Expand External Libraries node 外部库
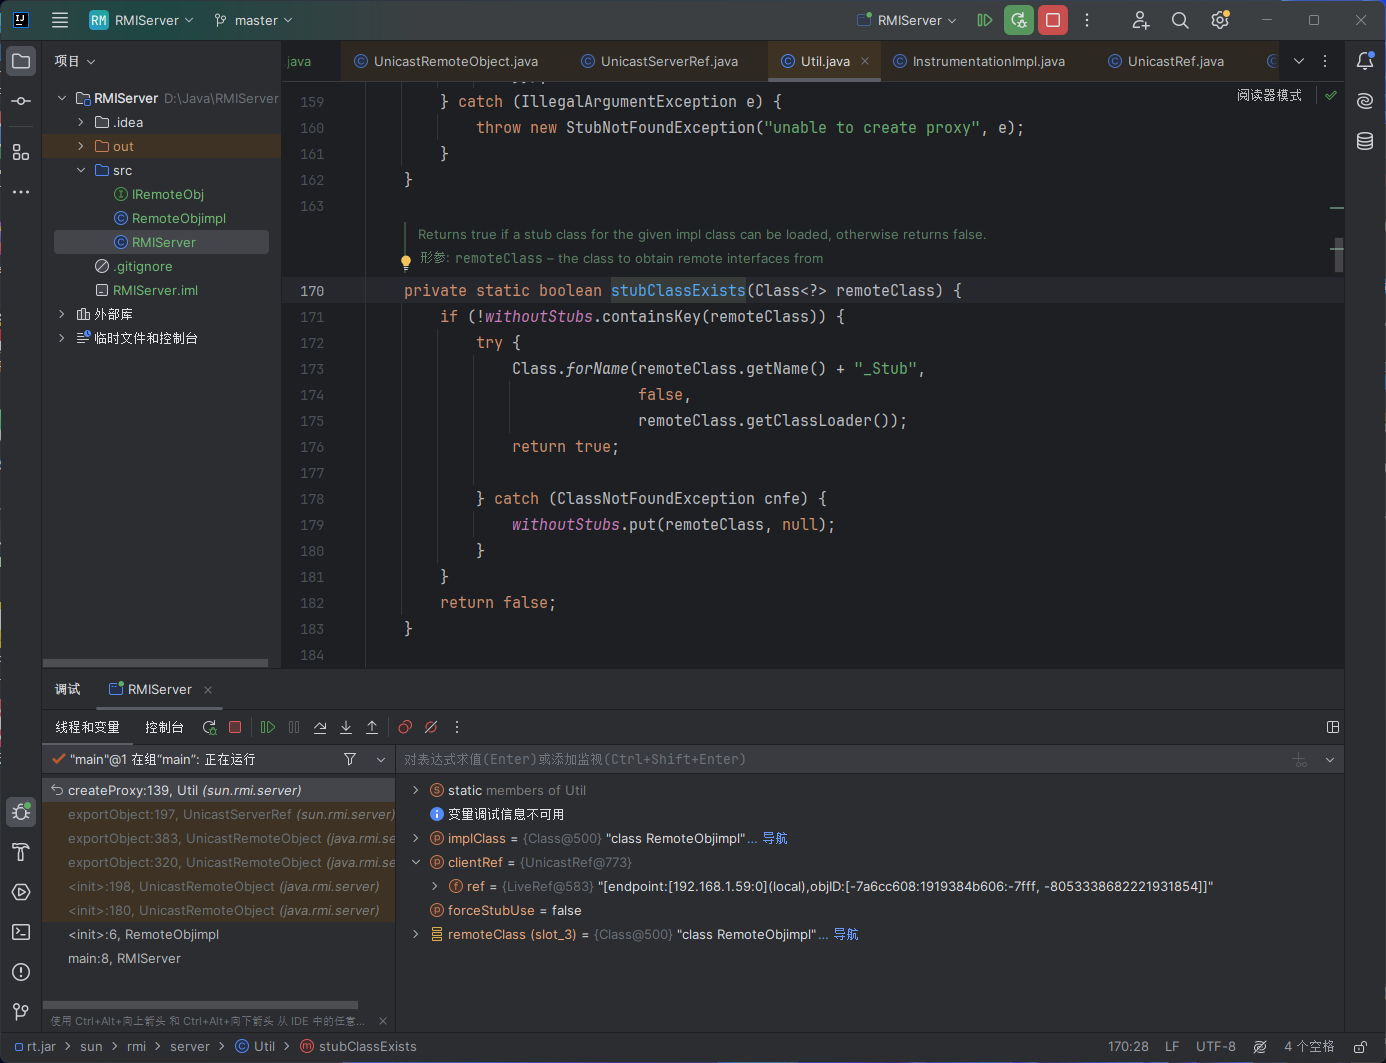Screen dimensions: 1386x1063 (62, 314)
